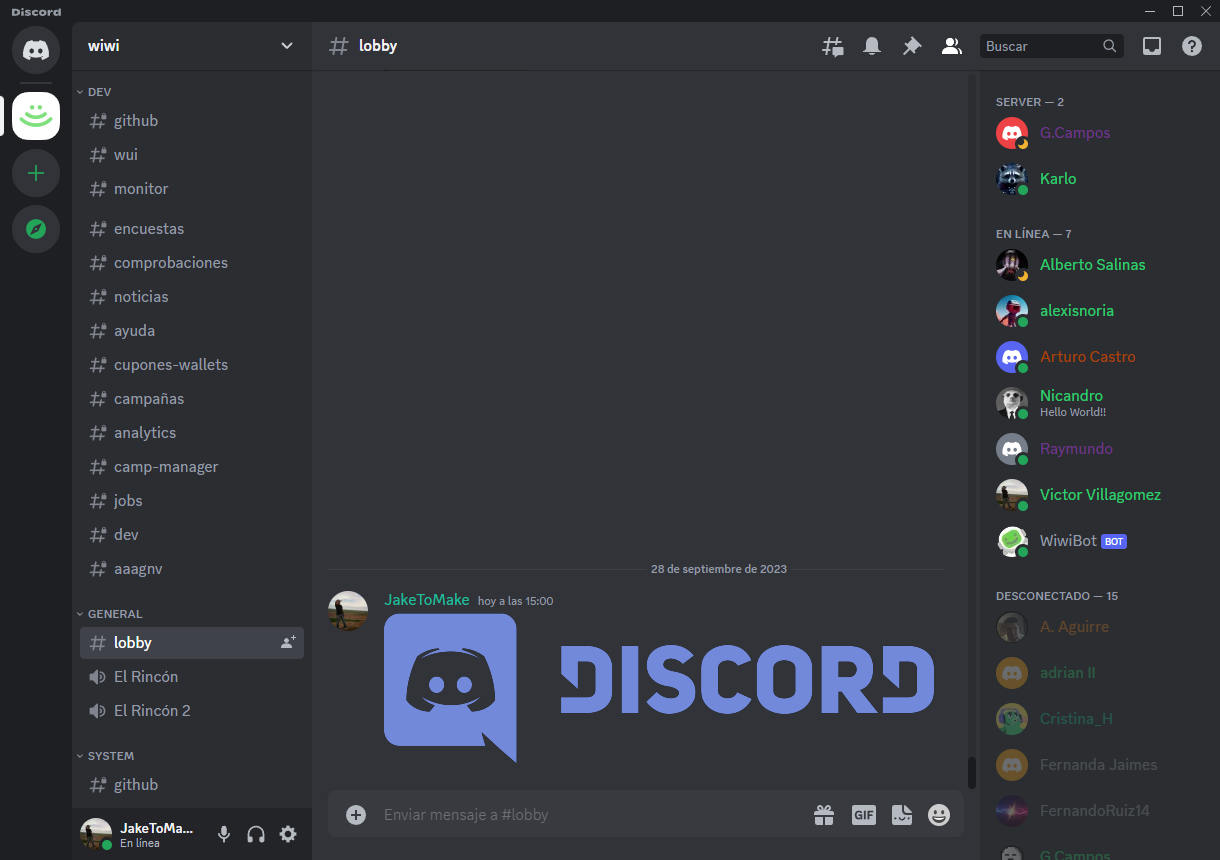
Task: Open the camp-manager channel
Action: (x=192, y=467)
